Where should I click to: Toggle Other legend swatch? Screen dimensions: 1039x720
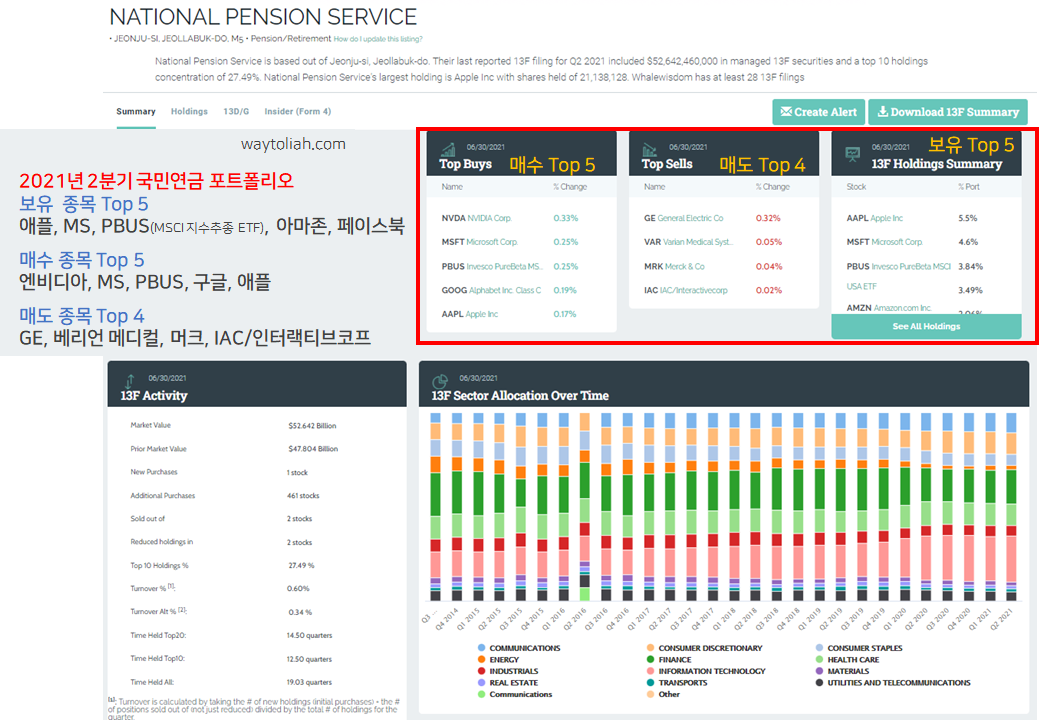coord(651,694)
